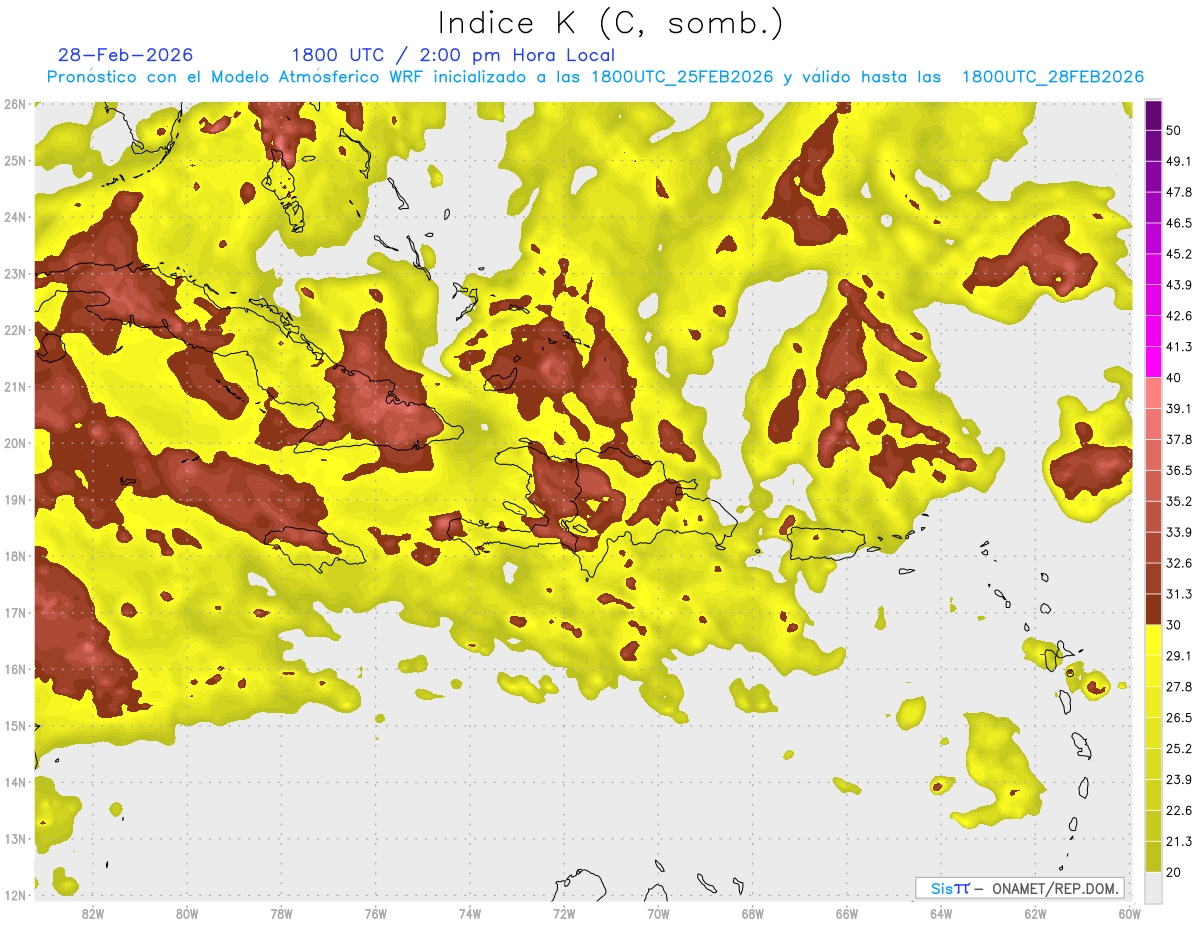Click the "19N" latitude label
1200x927 pixels.
click(14, 499)
